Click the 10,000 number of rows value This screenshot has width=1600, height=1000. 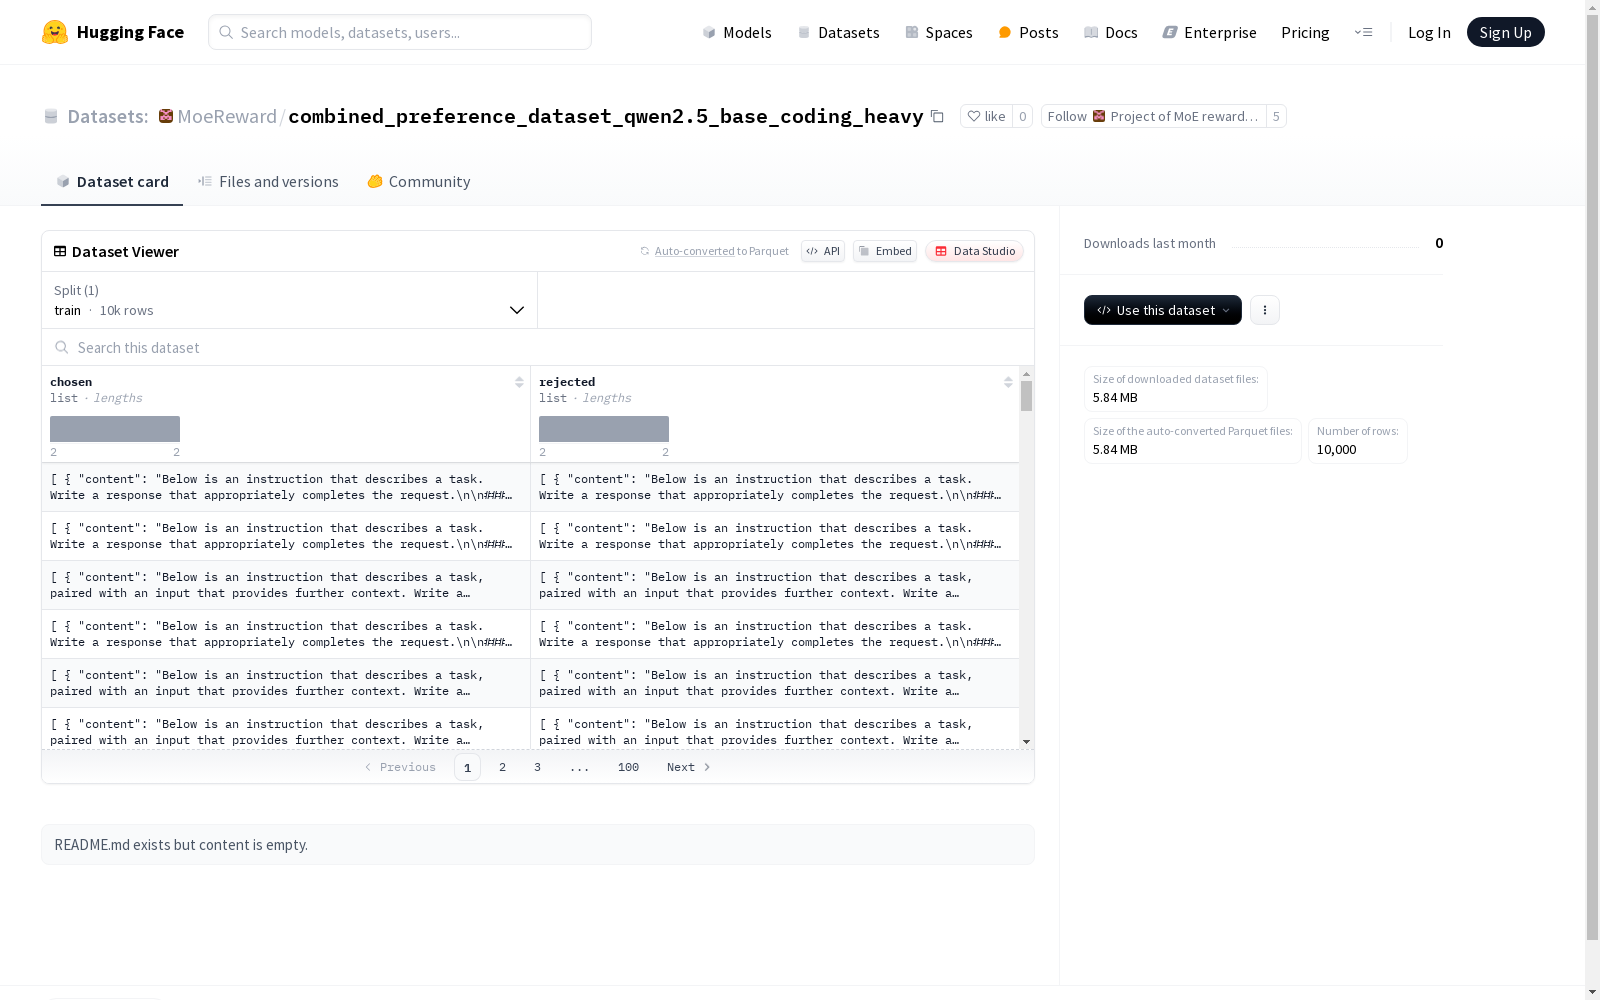tap(1337, 449)
